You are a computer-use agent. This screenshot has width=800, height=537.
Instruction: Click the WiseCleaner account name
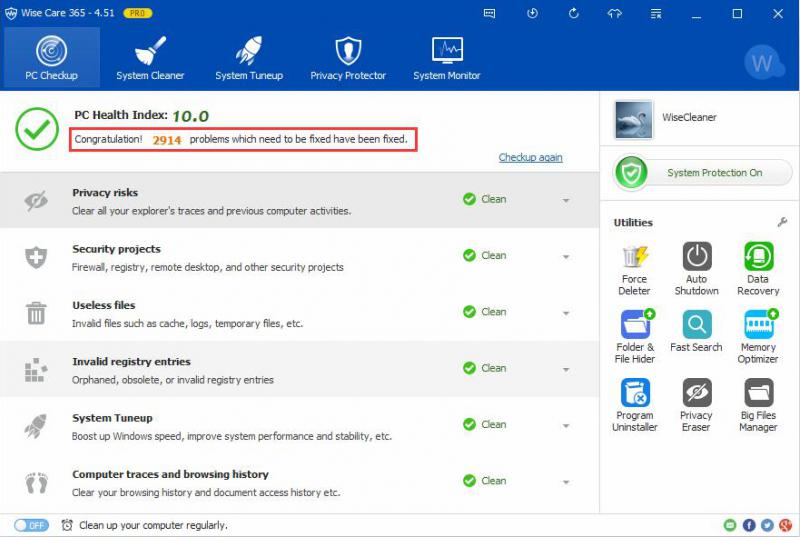(x=689, y=117)
